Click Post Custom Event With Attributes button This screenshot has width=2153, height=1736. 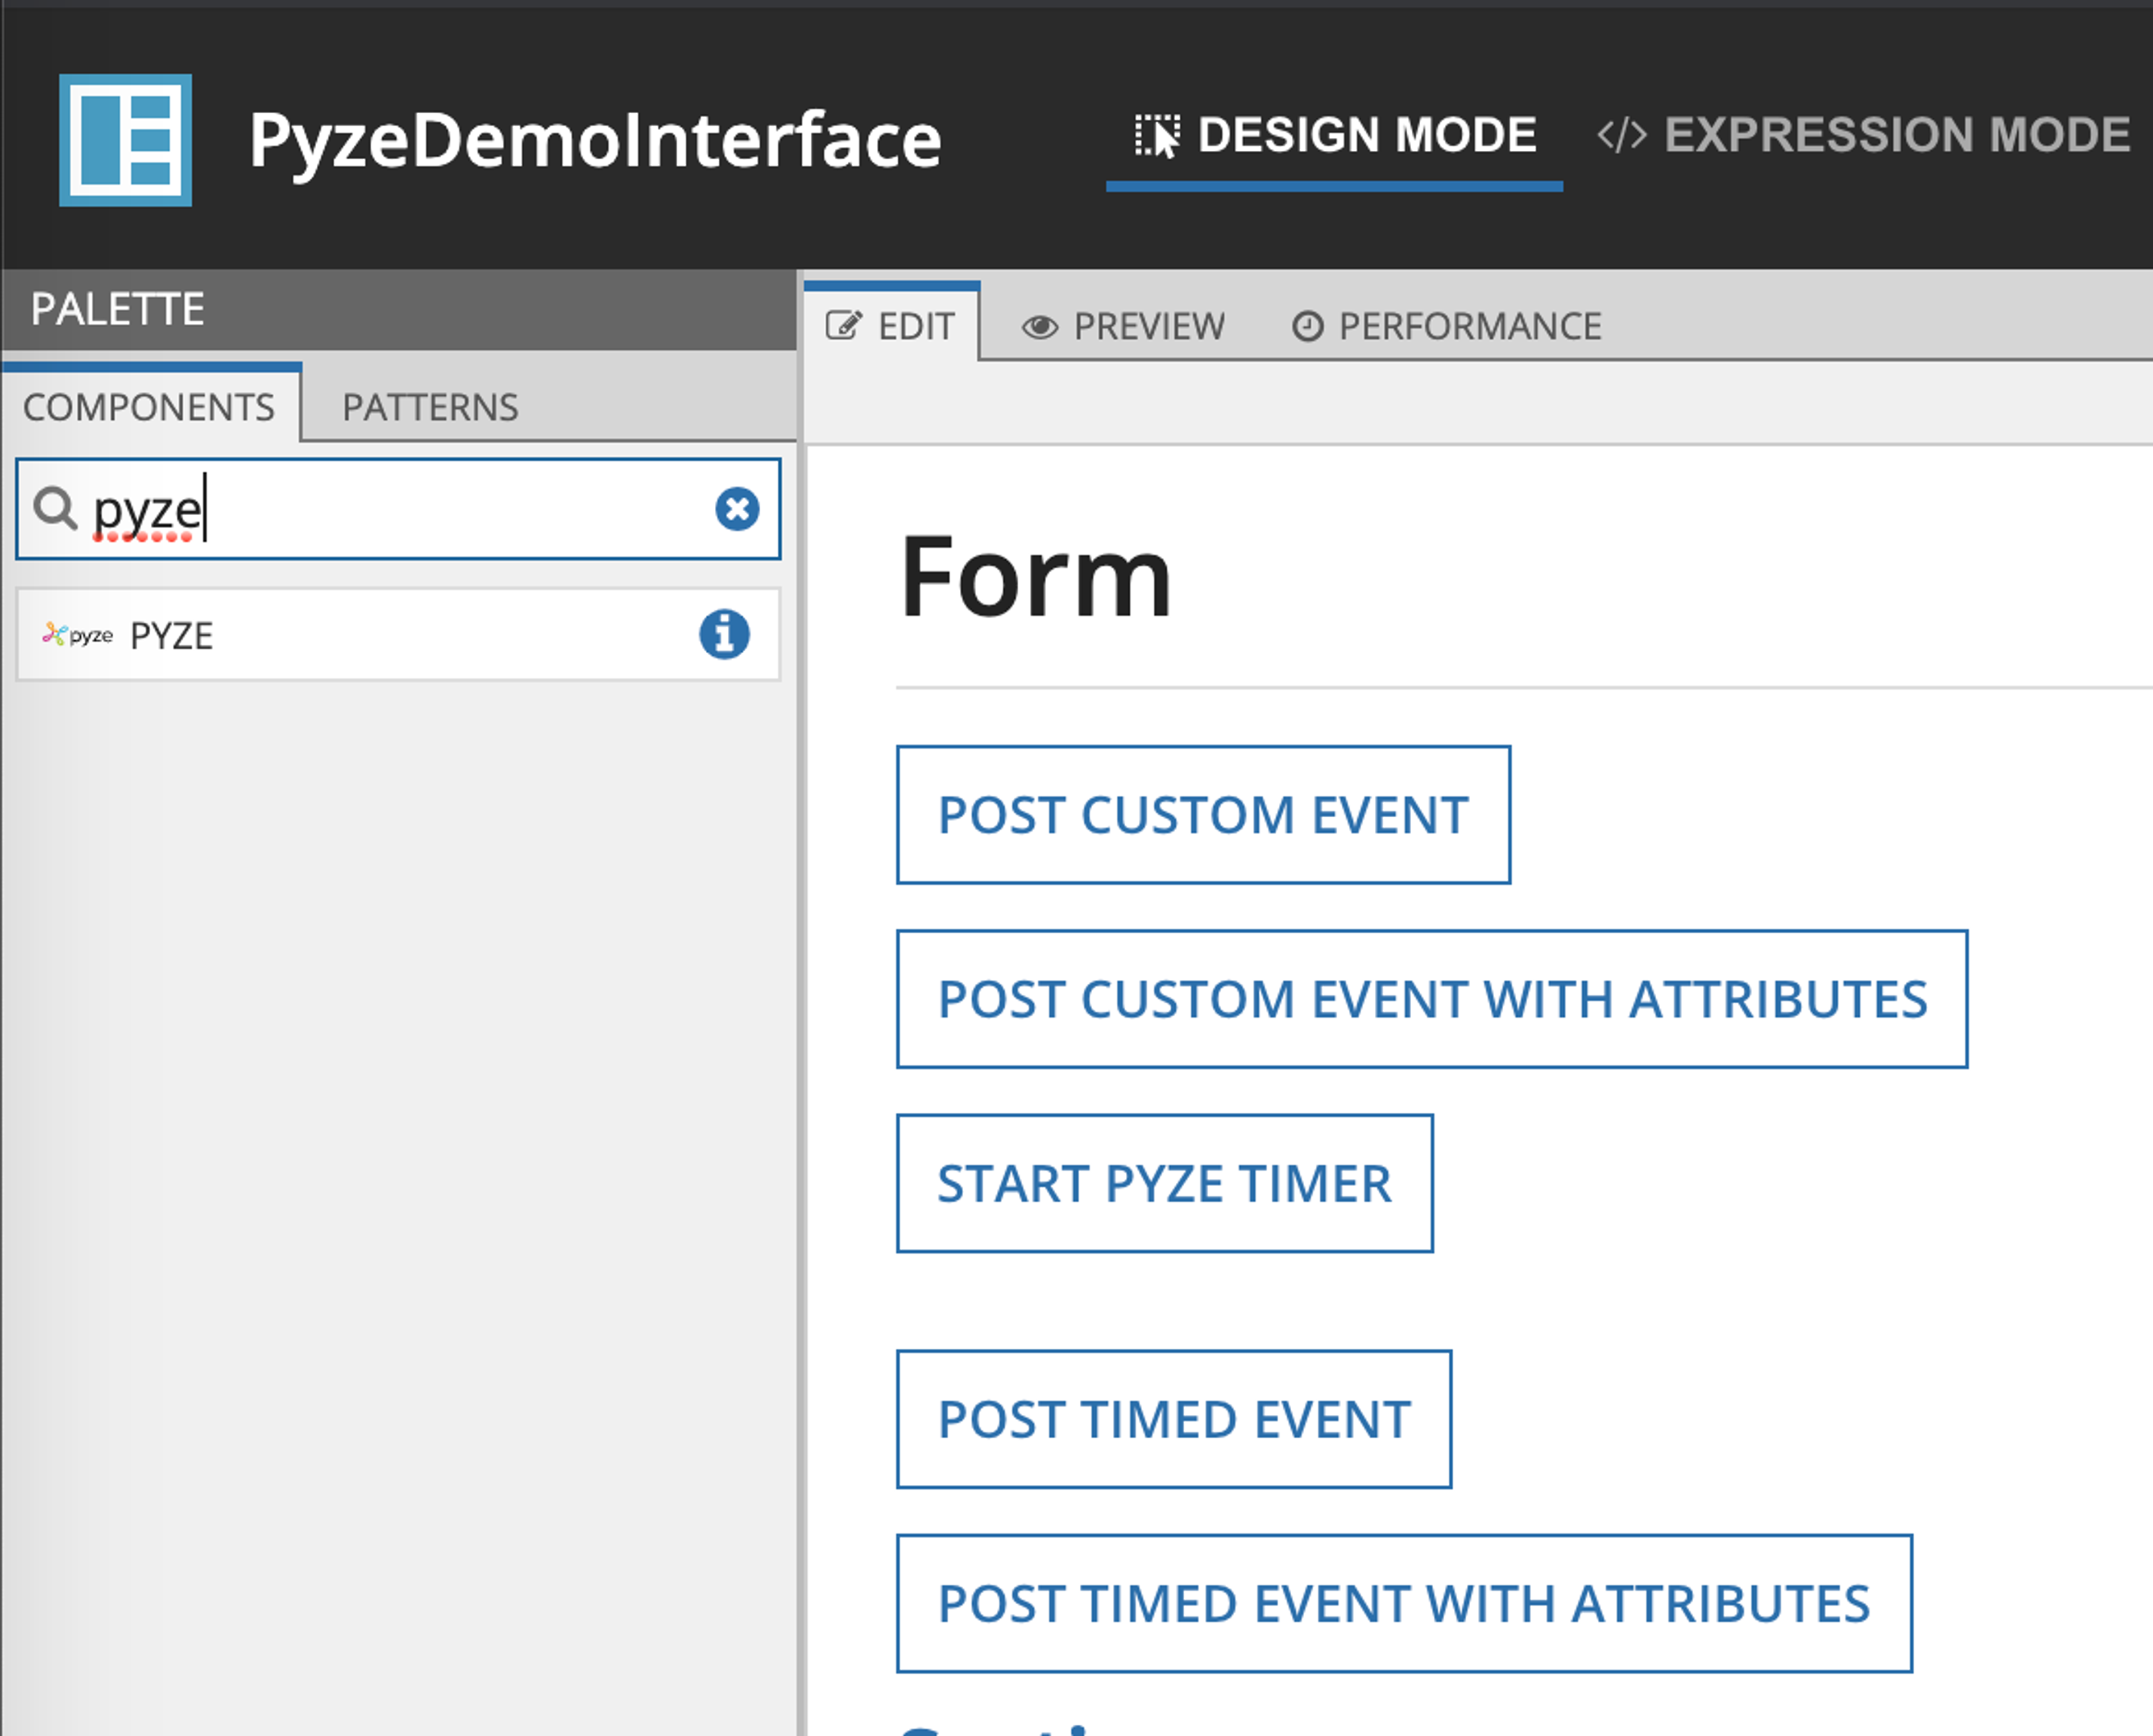(x=1432, y=999)
